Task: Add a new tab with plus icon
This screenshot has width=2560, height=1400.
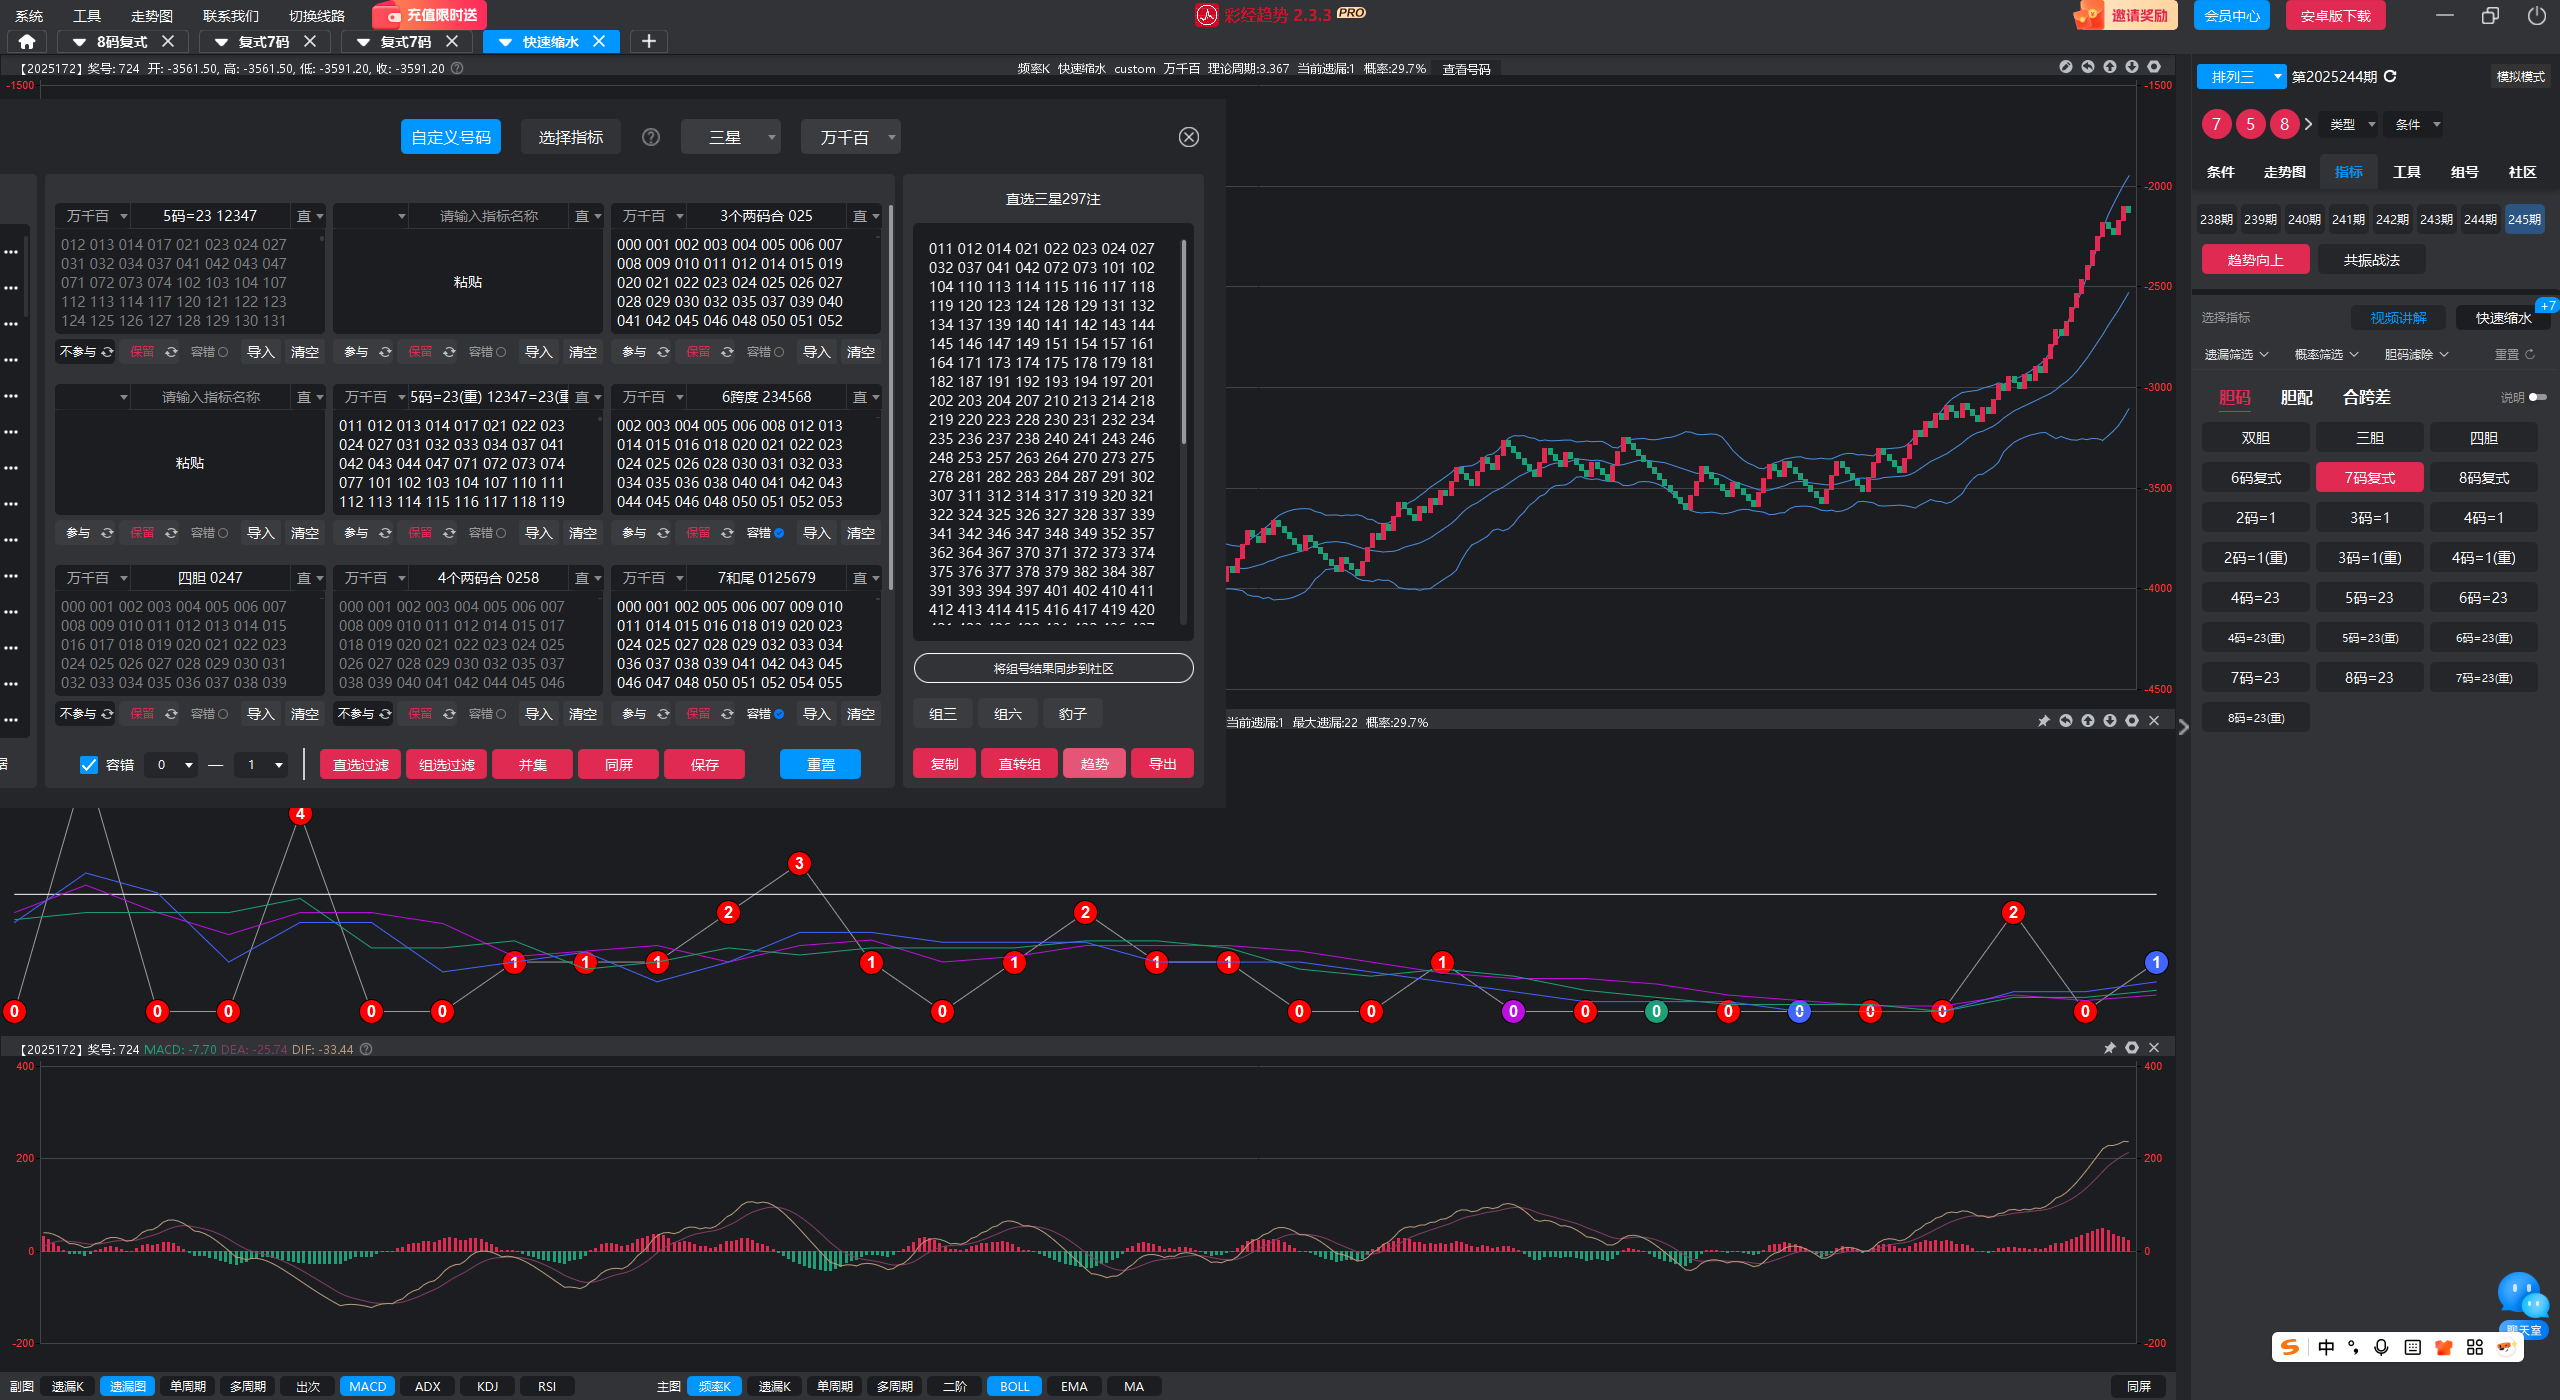Action: point(649,42)
